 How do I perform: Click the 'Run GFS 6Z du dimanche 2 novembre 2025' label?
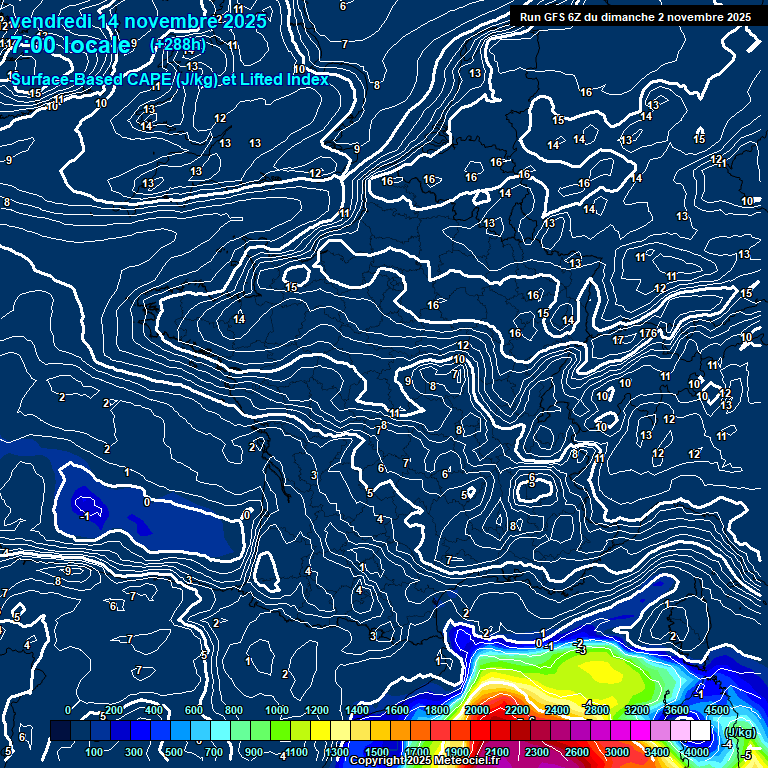coord(635,17)
